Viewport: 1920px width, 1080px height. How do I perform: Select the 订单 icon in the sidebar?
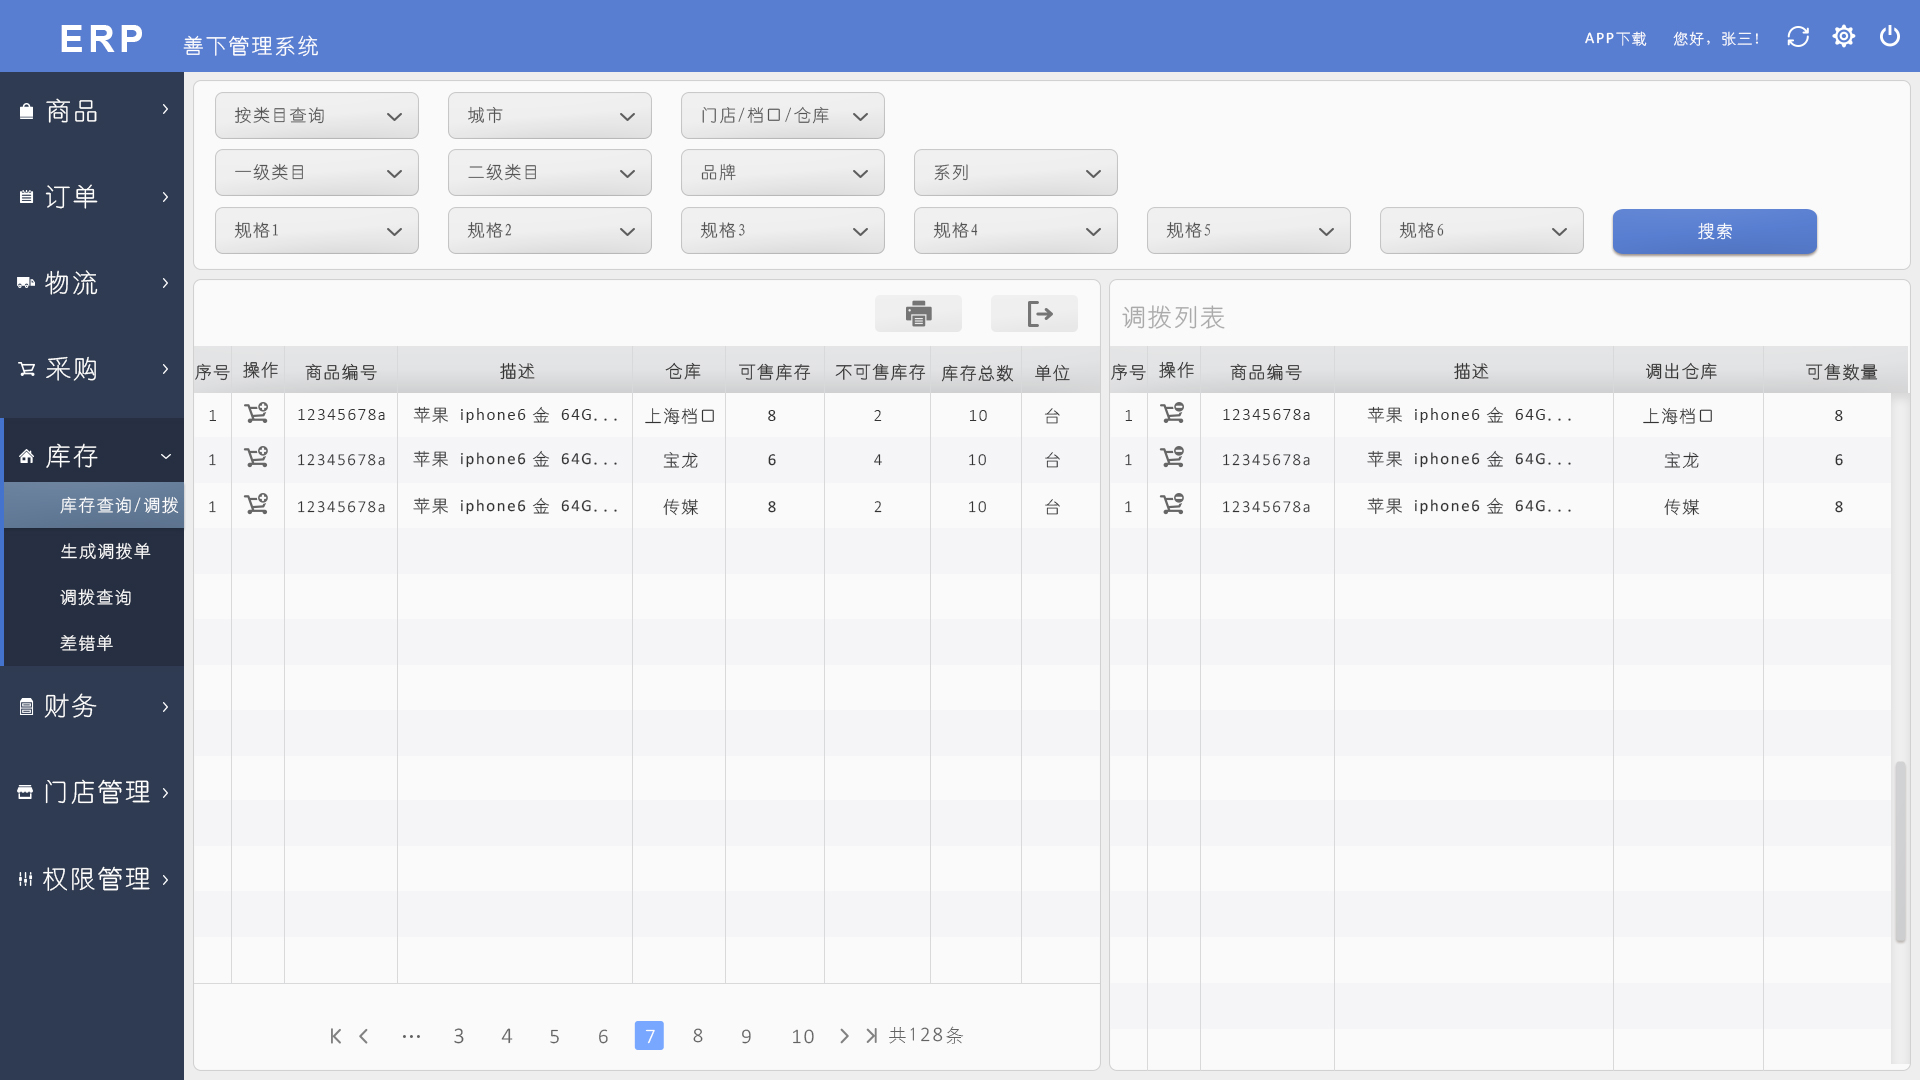tap(26, 196)
